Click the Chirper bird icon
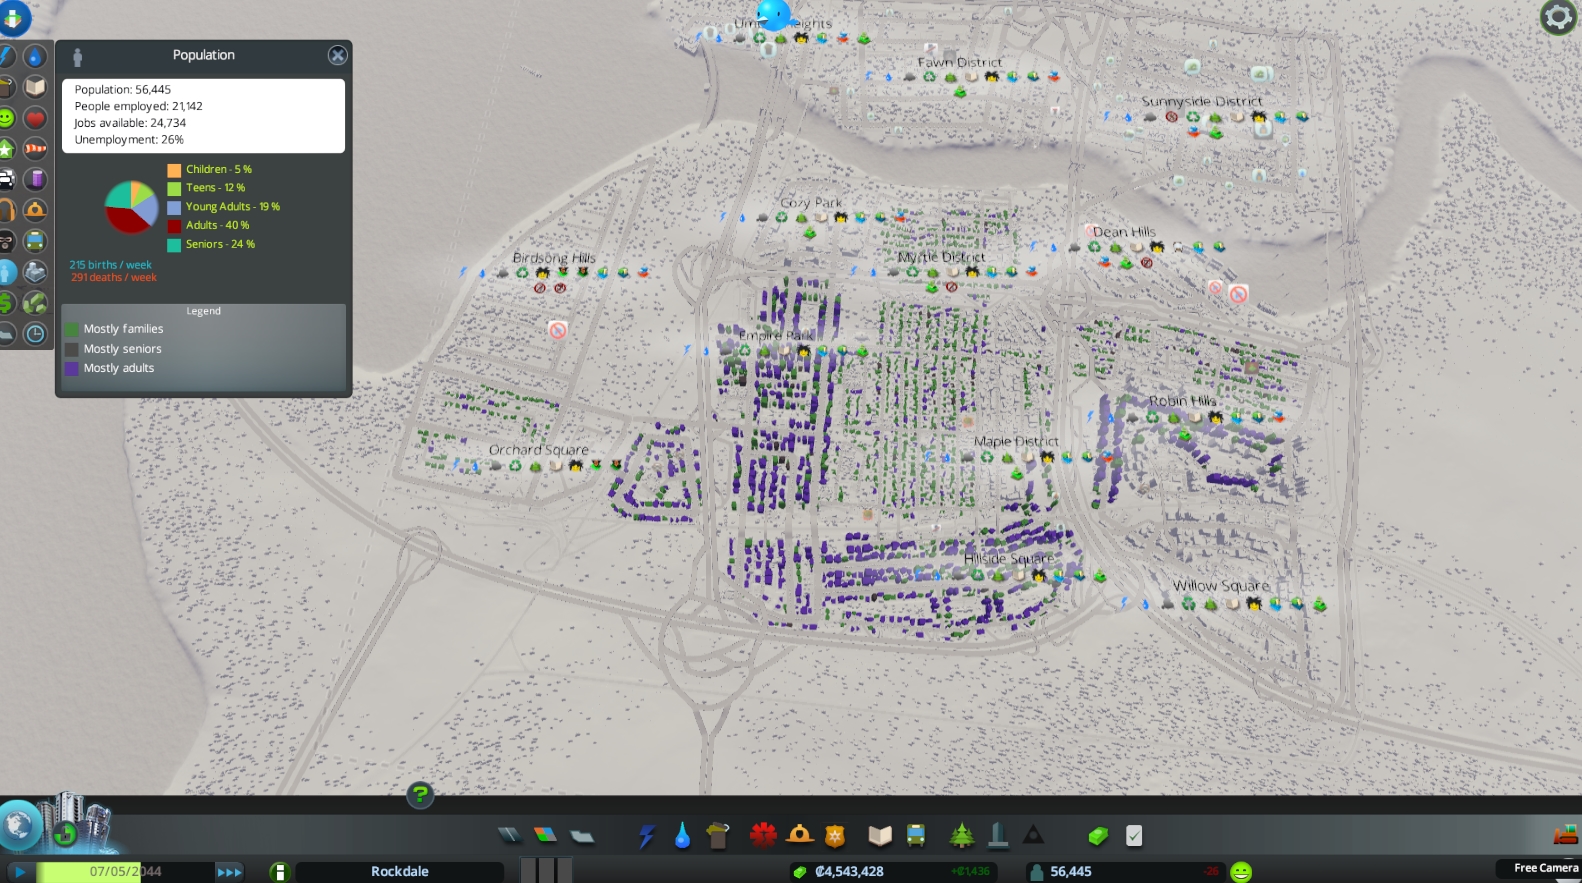1582x883 pixels. [774, 14]
